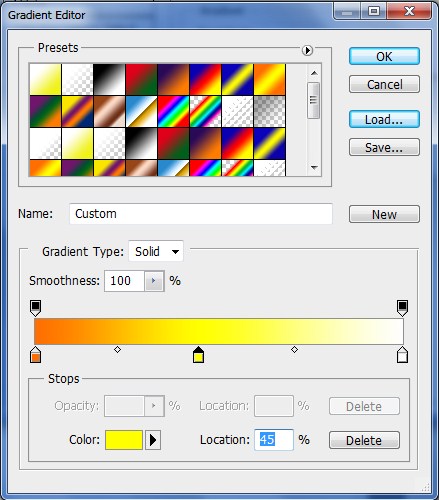Click the OK button
The width and height of the screenshot is (439, 500).
[x=384, y=56]
